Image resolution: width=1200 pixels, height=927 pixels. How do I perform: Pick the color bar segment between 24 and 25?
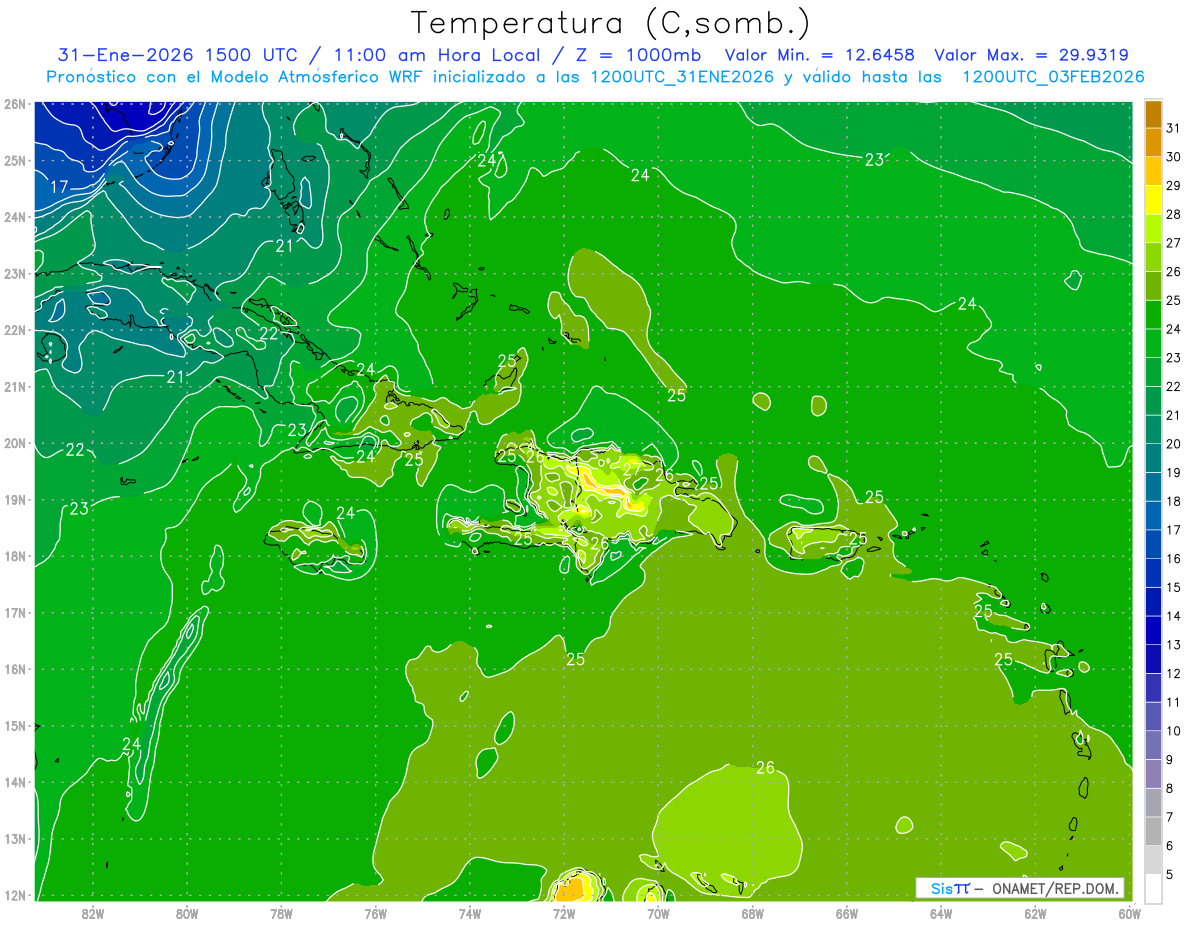[1153, 315]
